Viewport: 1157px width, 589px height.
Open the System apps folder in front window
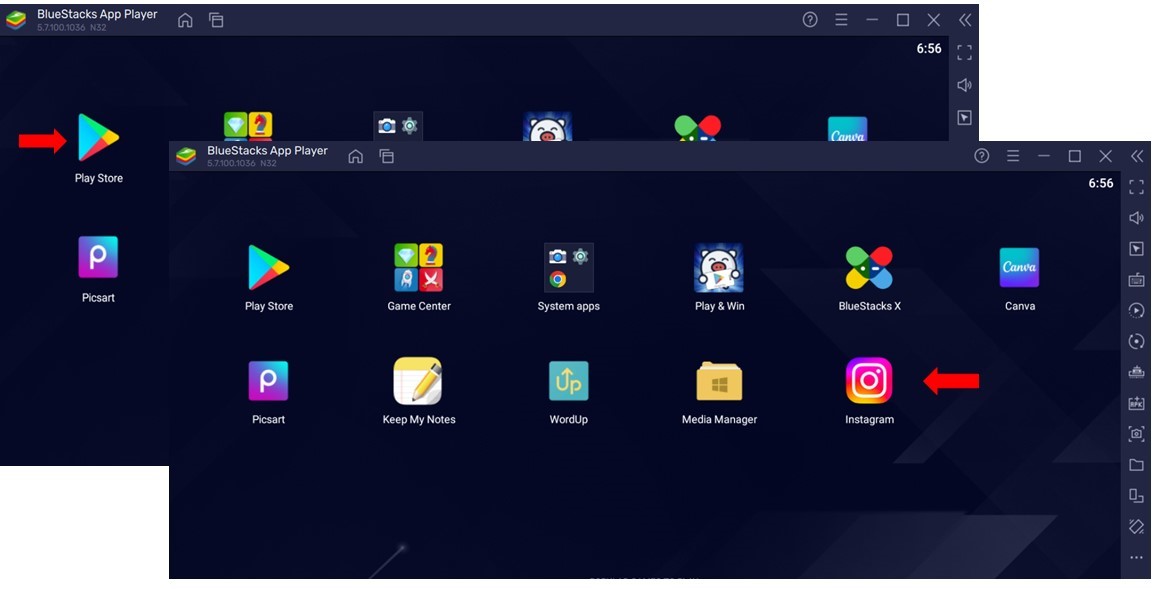click(x=568, y=267)
